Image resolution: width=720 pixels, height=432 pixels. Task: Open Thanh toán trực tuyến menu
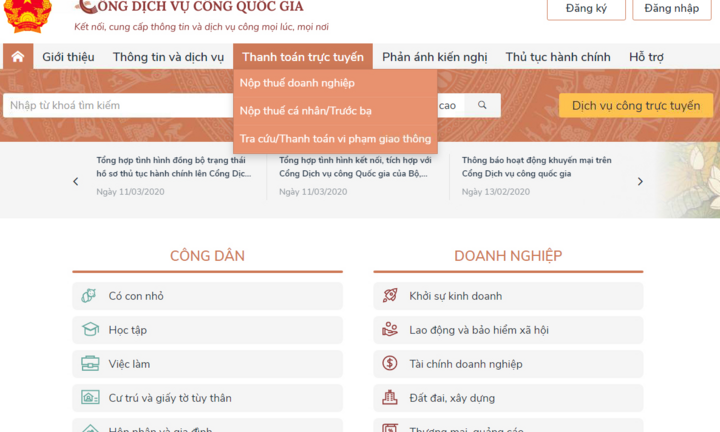click(x=303, y=57)
